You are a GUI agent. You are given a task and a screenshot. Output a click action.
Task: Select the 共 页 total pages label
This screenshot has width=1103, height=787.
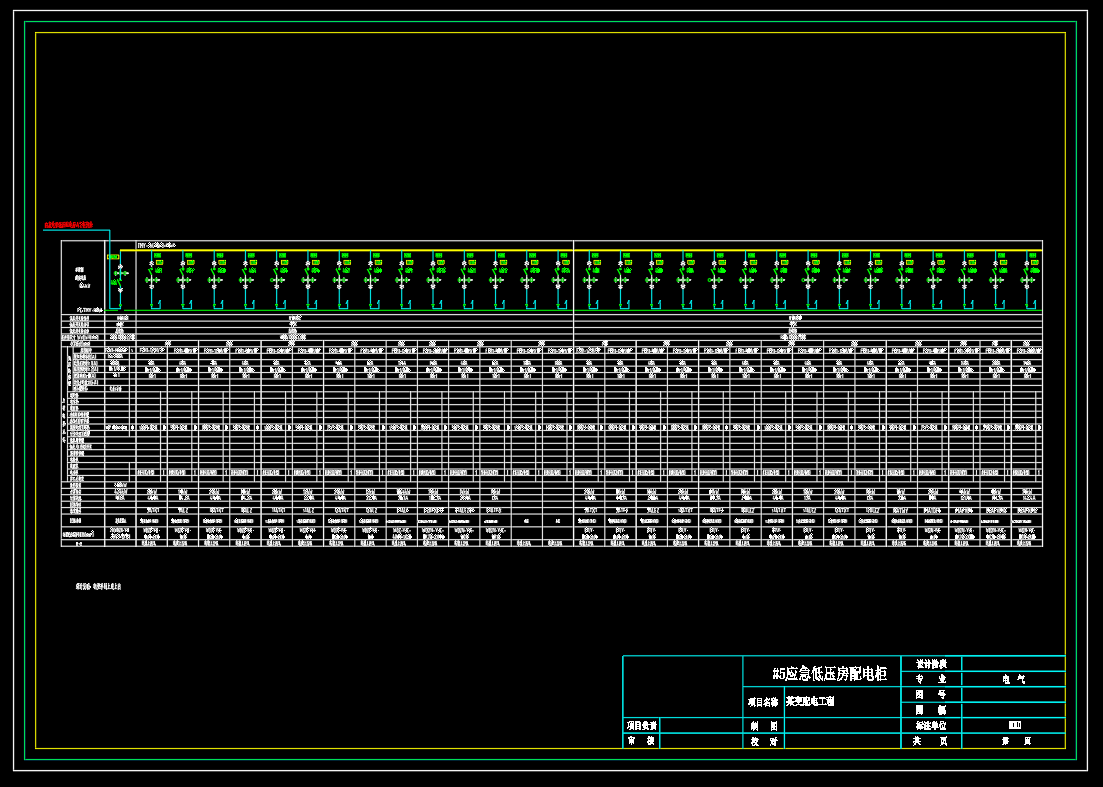930,741
